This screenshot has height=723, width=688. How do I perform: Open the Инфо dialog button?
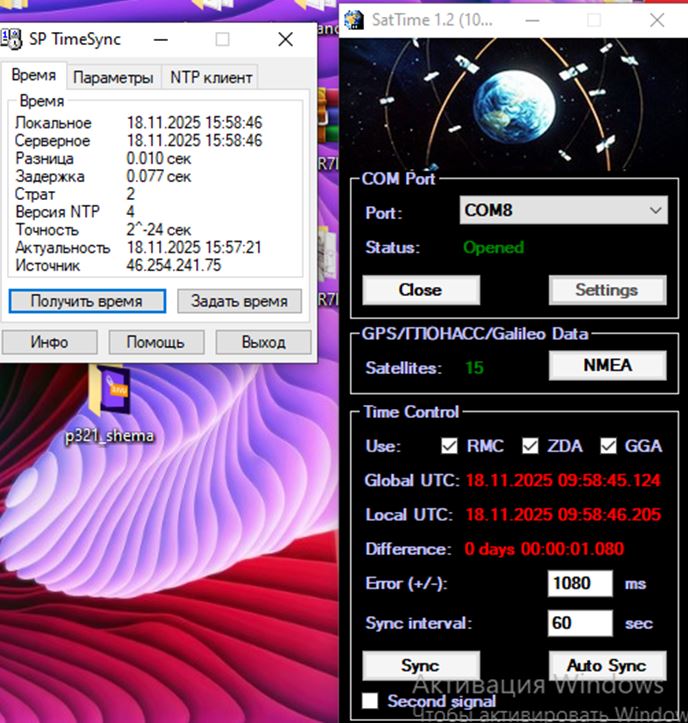coord(49,342)
